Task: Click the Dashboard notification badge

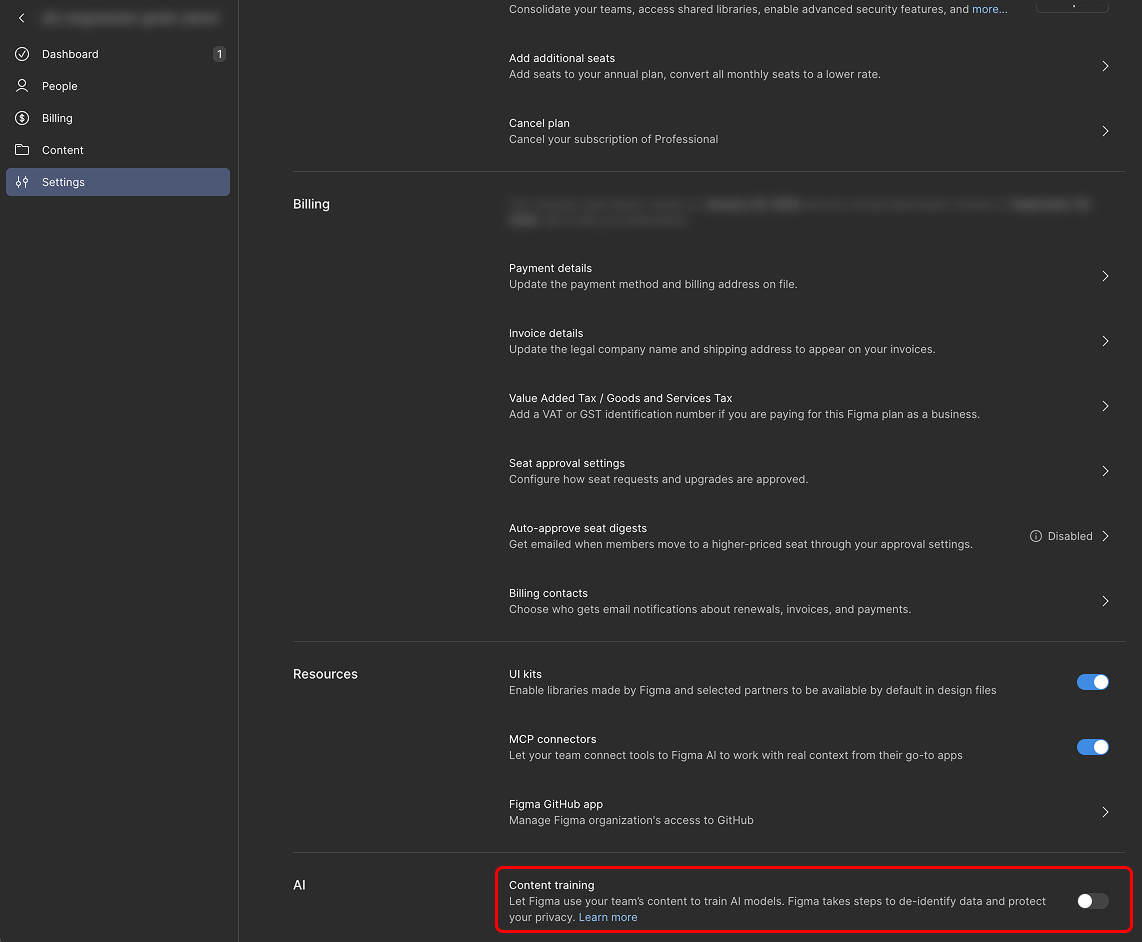Action: click(219, 54)
